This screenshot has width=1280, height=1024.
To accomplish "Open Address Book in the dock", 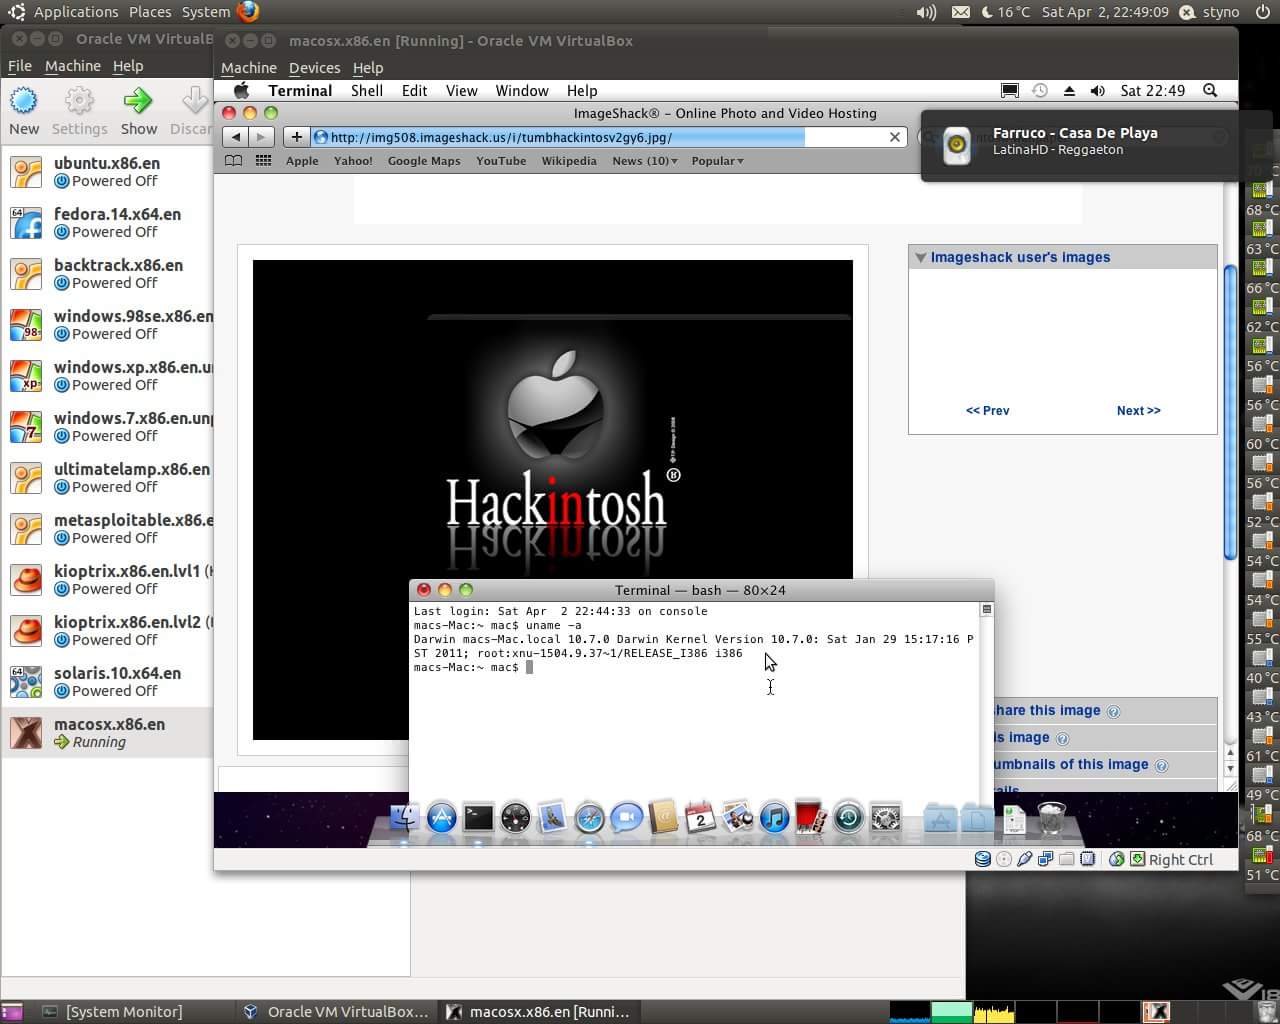I will pos(663,818).
